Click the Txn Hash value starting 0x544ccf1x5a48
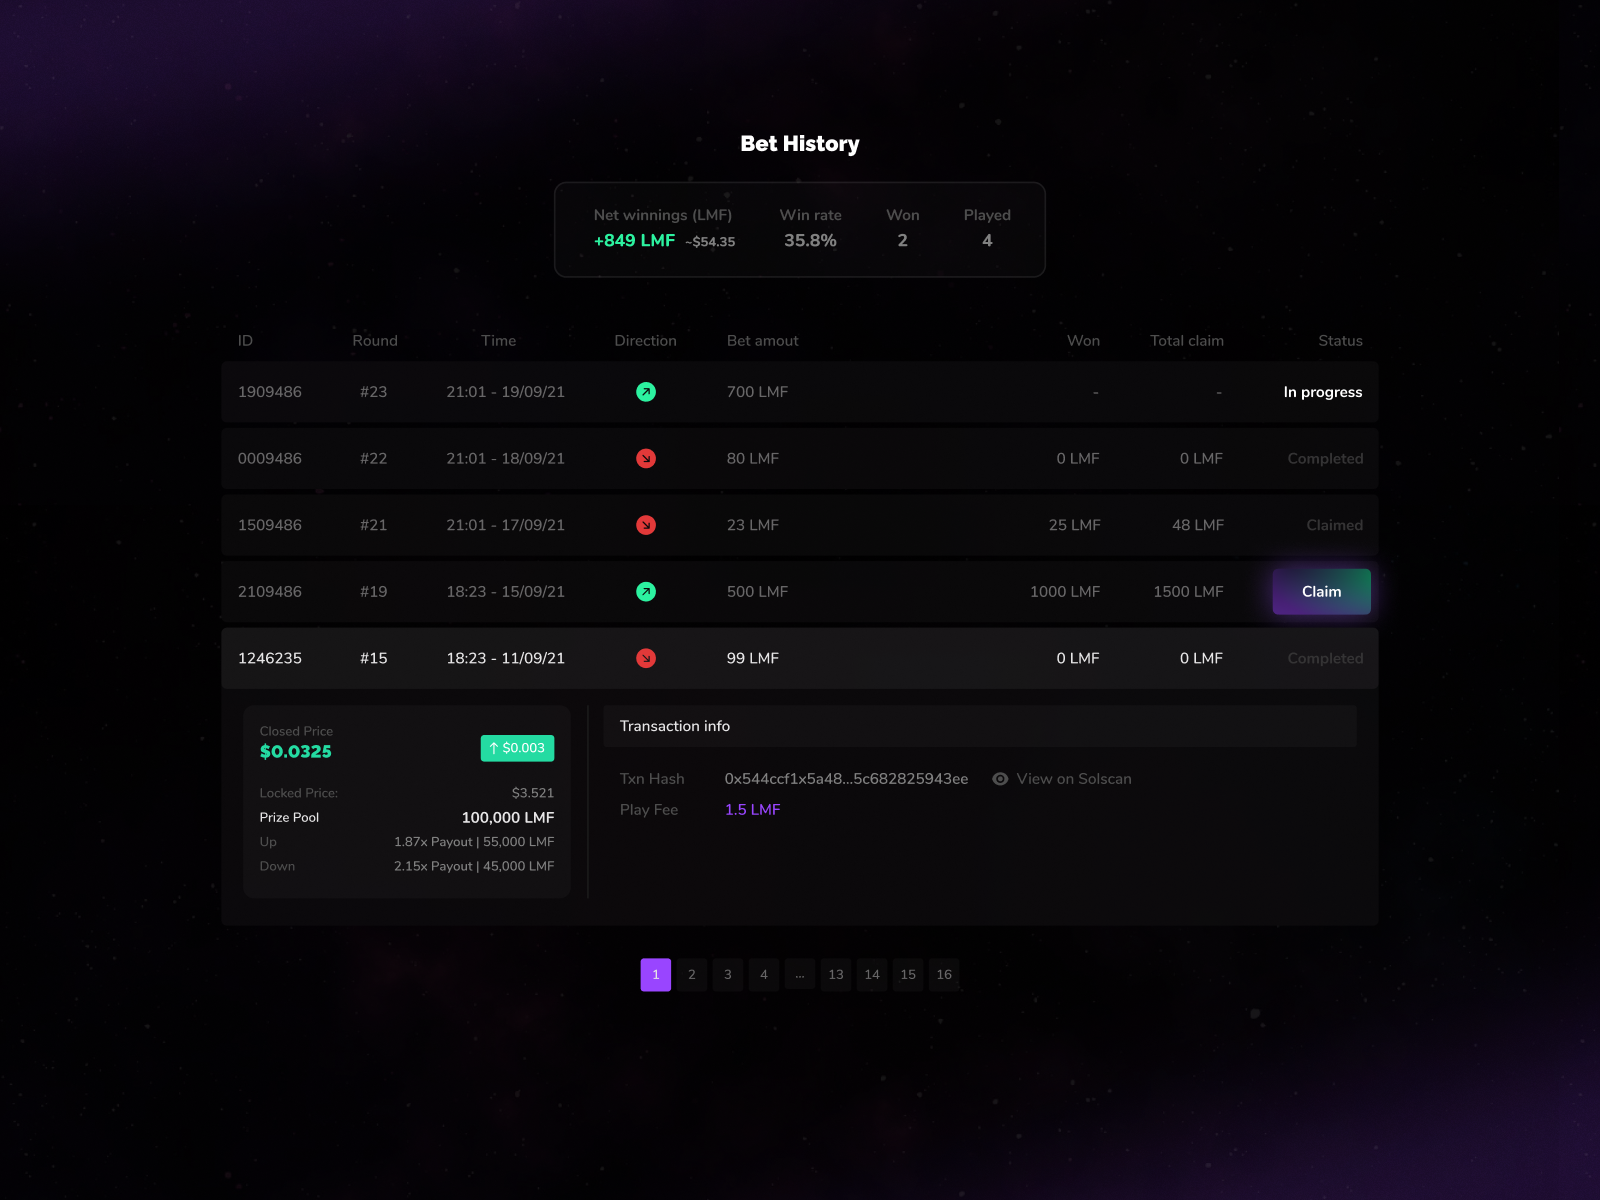This screenshot has height=1200, width=1600. click(846, 778)
